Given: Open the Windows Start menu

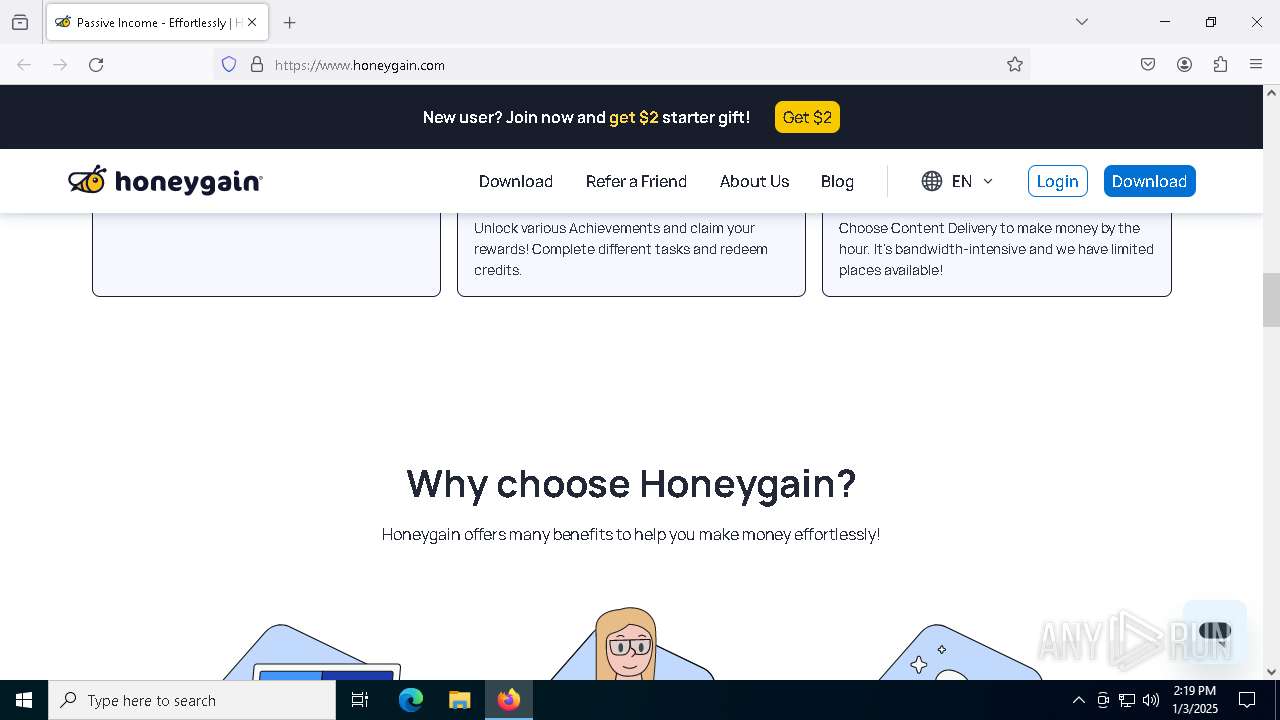Looking at the screenshot, I should (24, 700).
